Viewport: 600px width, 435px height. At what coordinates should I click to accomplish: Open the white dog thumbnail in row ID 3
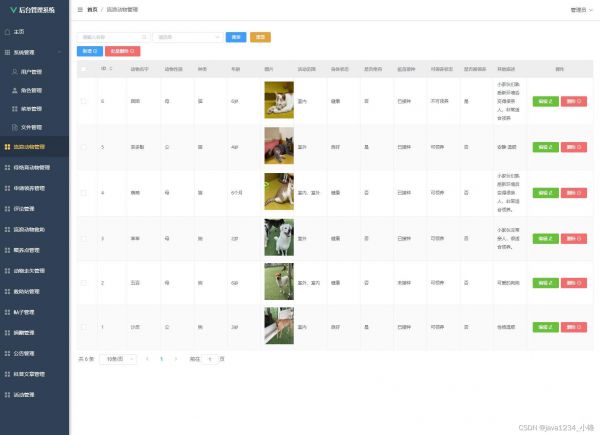pos(279,237)
